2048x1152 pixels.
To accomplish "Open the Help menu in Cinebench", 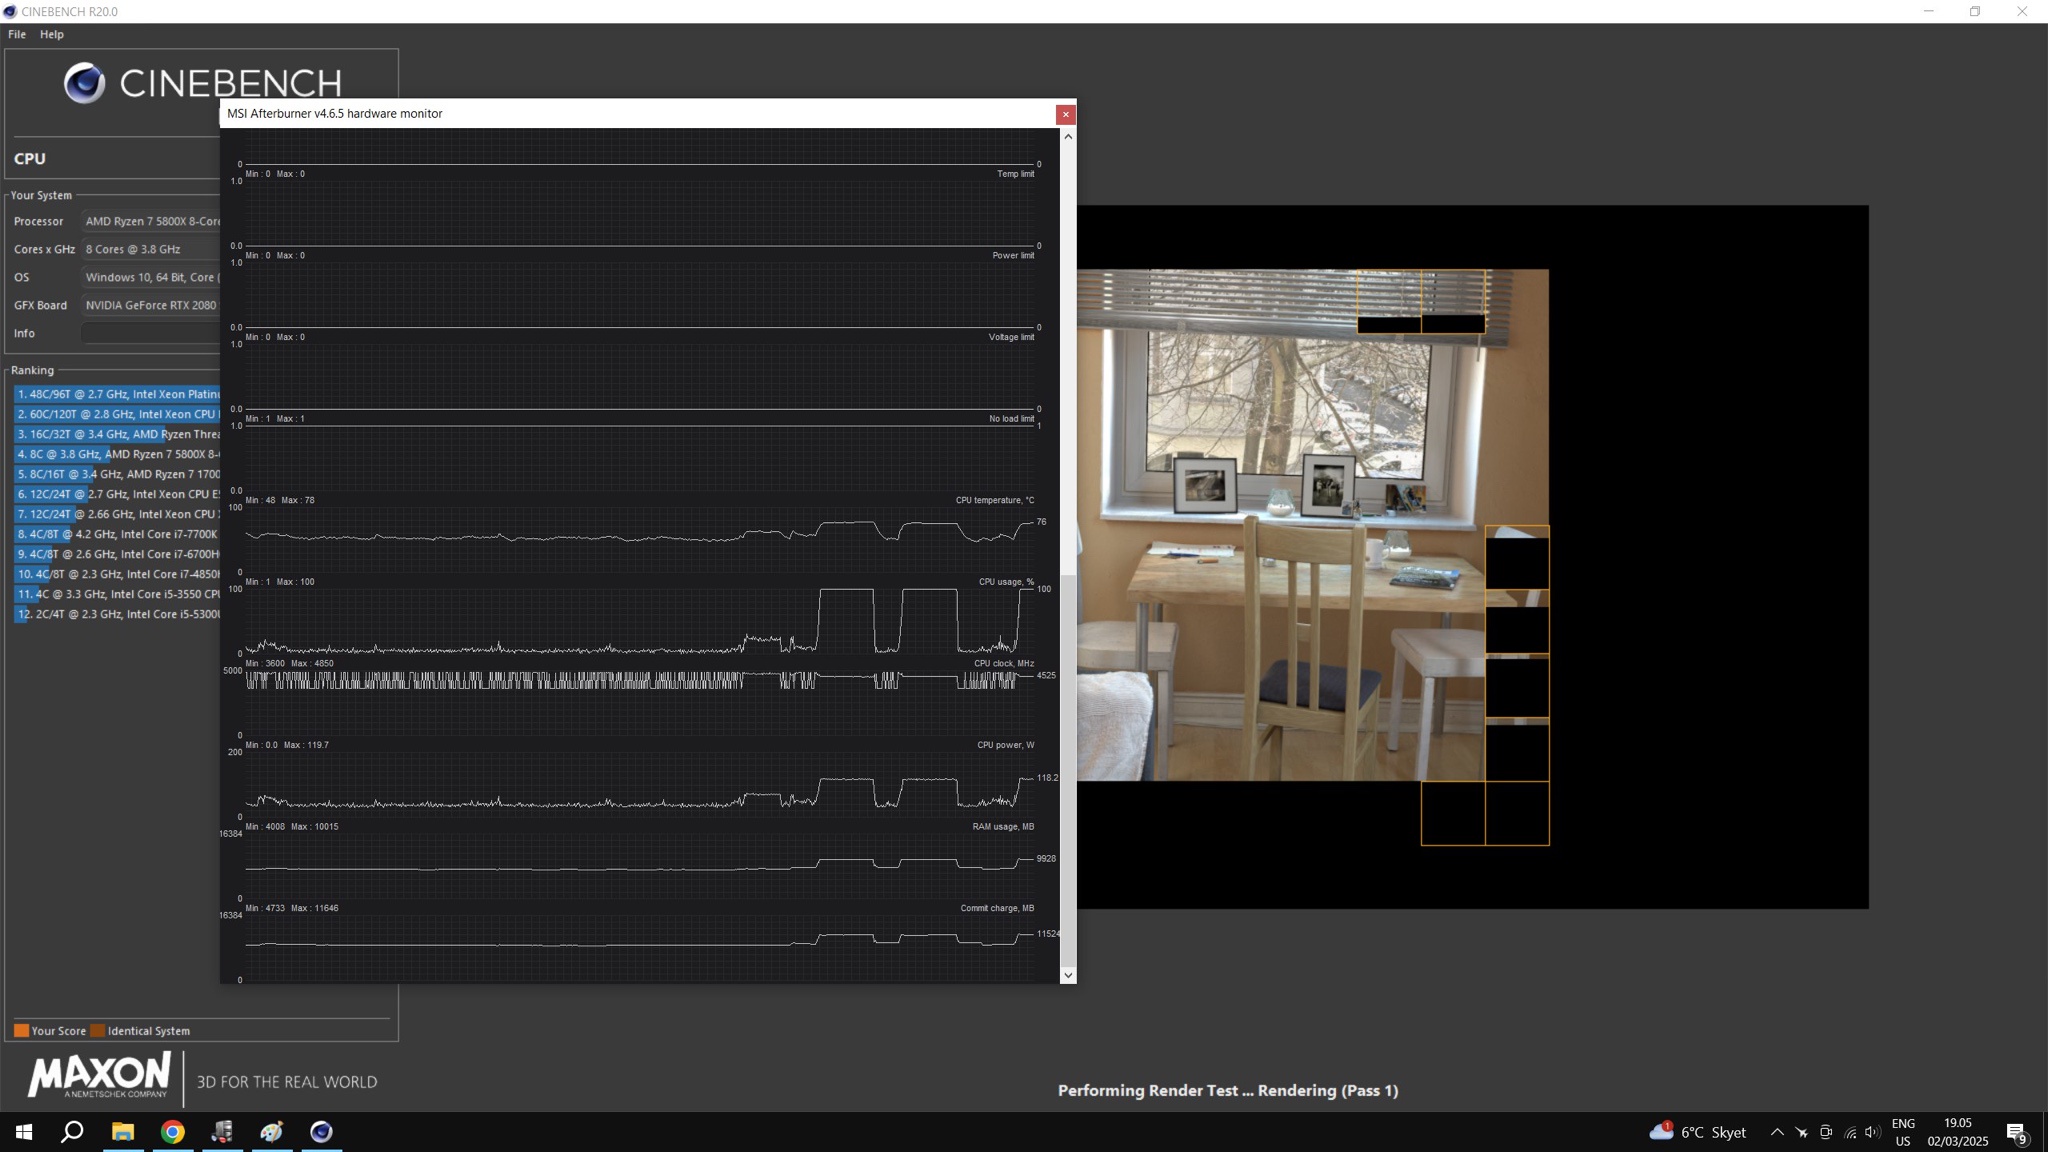I will [52, 34].
